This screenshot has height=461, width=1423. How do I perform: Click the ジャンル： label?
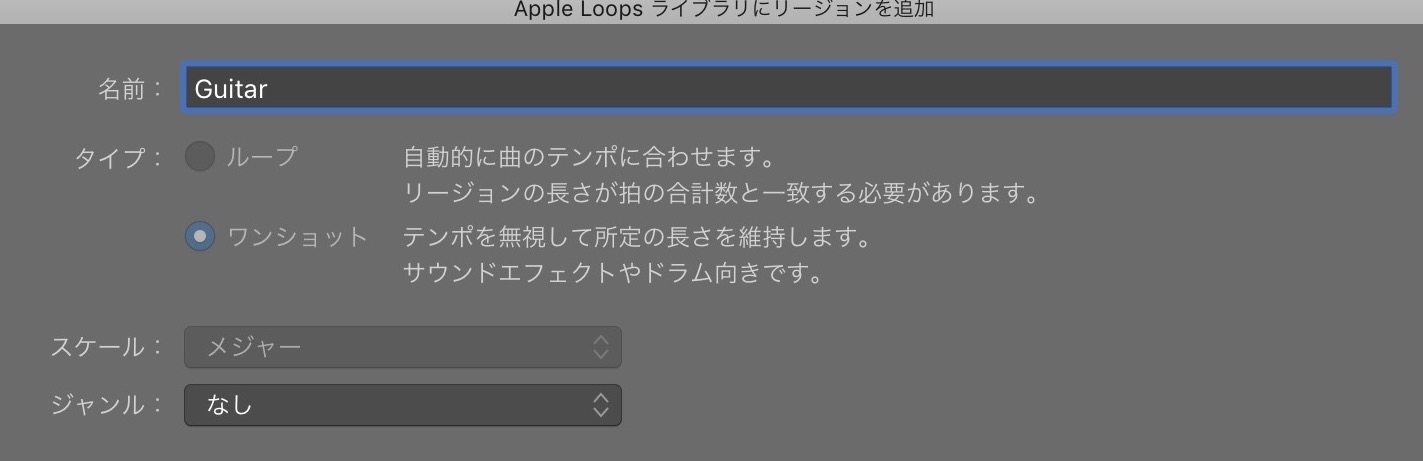click(x=107, y=405)
